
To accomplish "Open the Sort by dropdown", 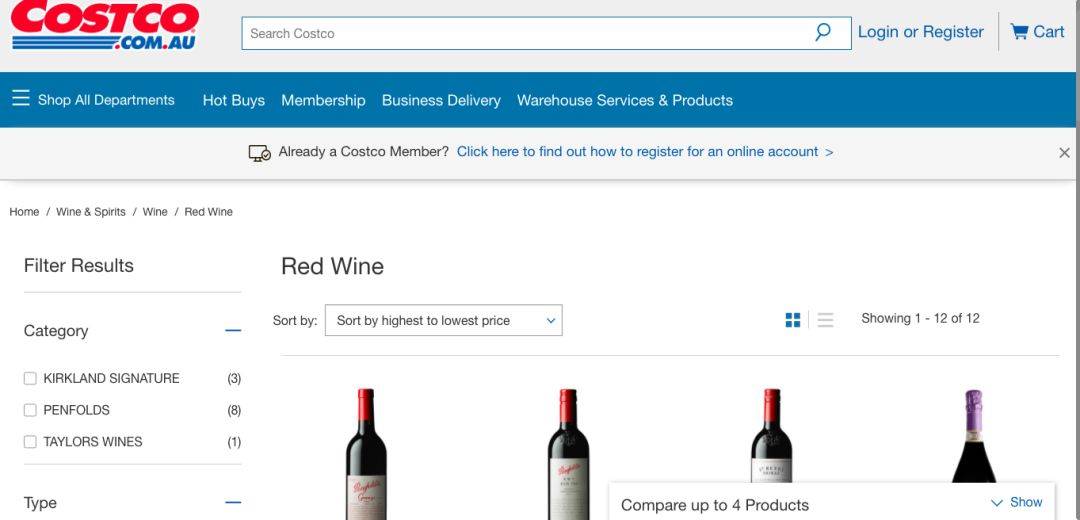I will 444,320.
